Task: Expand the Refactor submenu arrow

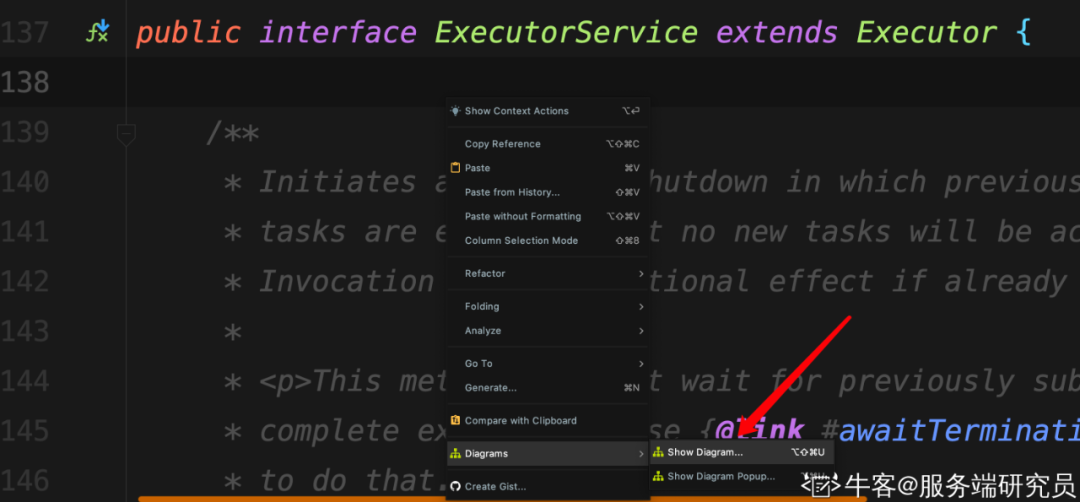Action: (640, 274)
